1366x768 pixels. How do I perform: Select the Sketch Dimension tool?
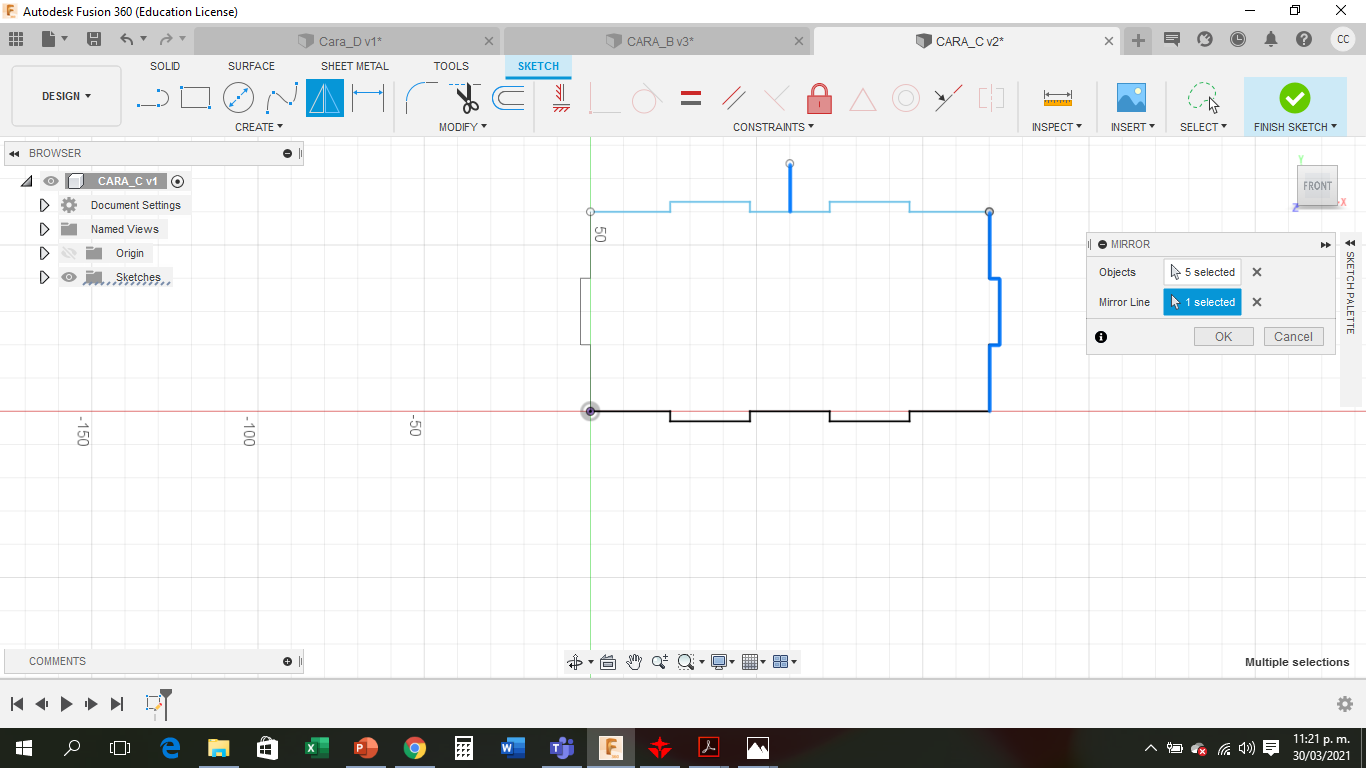coord(368,98)
